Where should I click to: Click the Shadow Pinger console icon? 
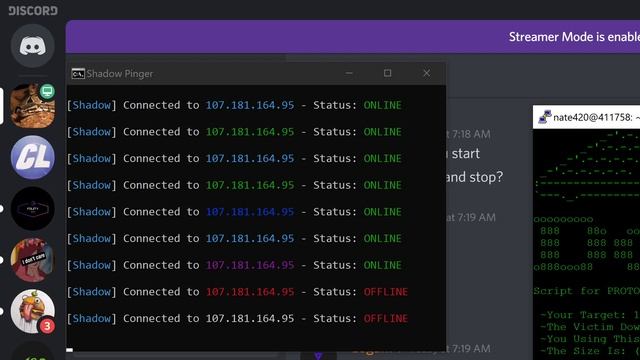click(78, 74)
